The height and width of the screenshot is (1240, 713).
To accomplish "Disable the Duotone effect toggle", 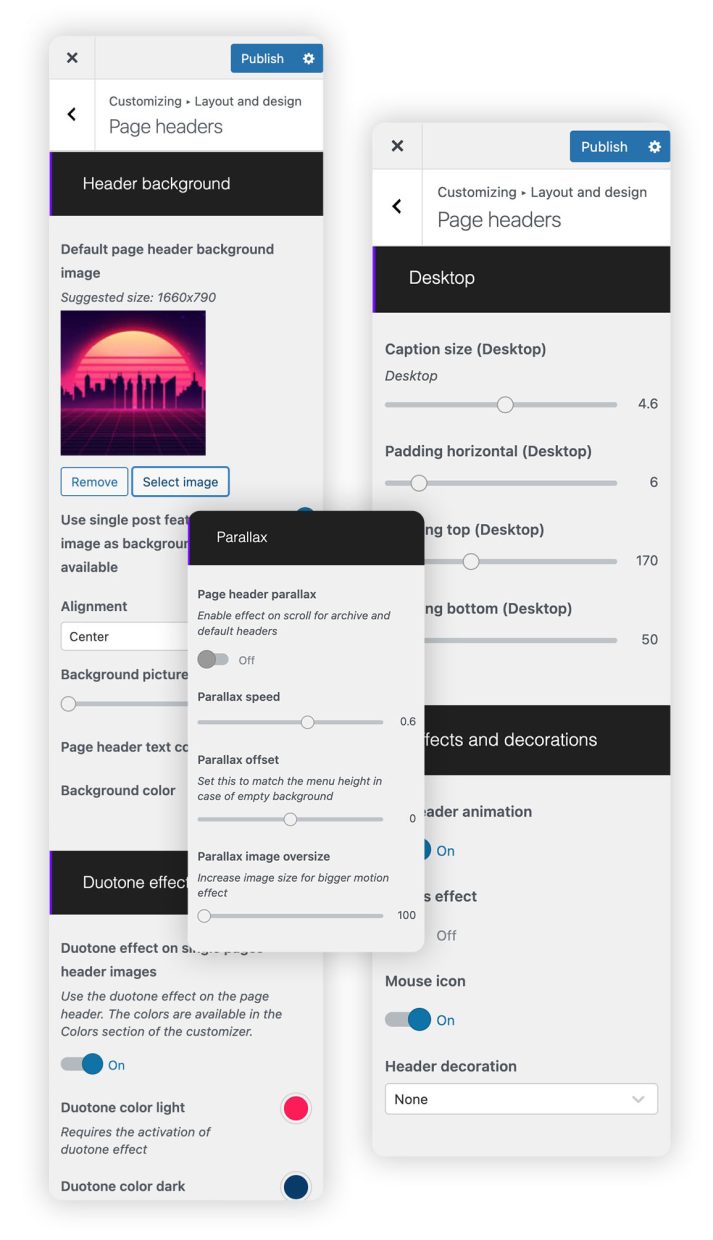I will coord(82,1064).
